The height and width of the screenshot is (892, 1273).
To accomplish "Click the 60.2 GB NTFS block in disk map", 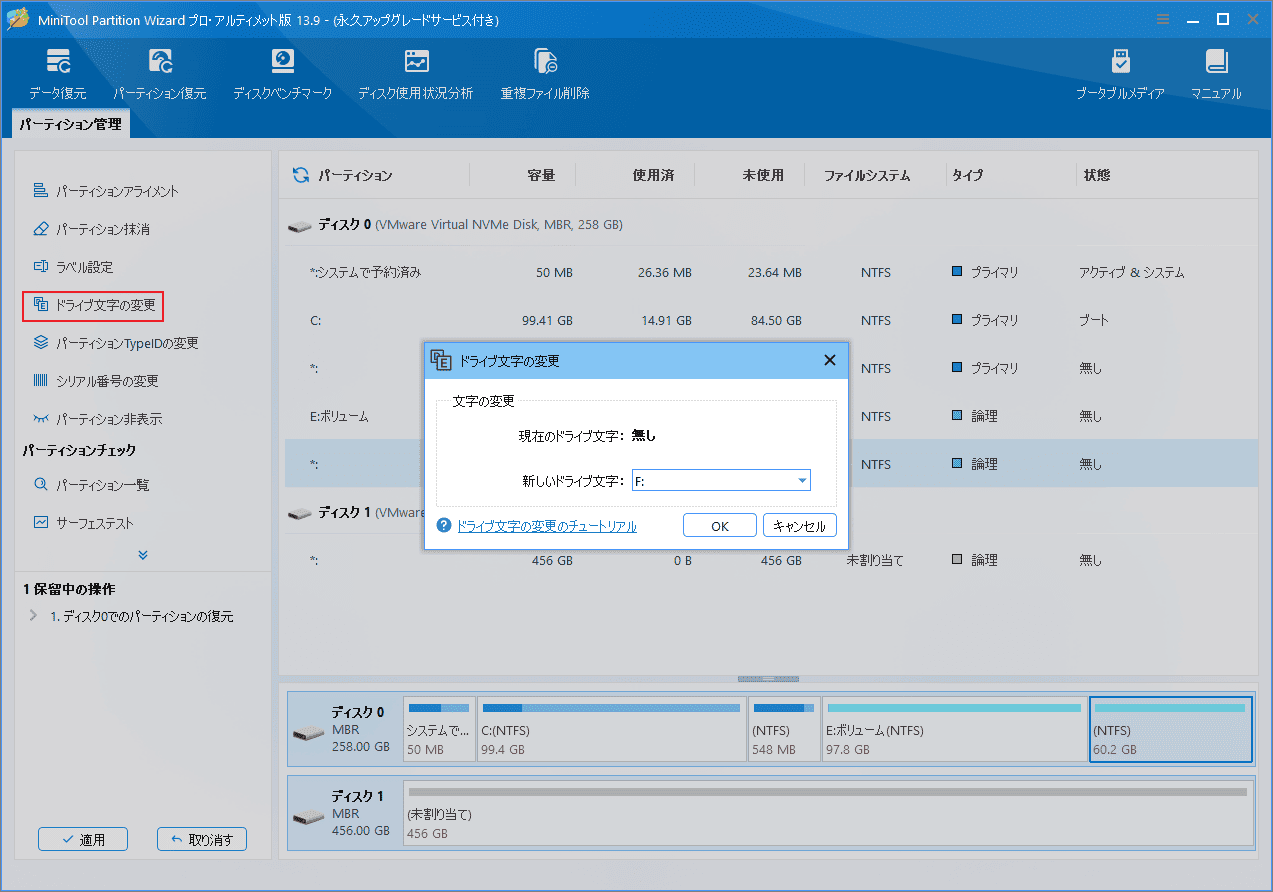I will pyautogui.click(x=1170, y=729).
